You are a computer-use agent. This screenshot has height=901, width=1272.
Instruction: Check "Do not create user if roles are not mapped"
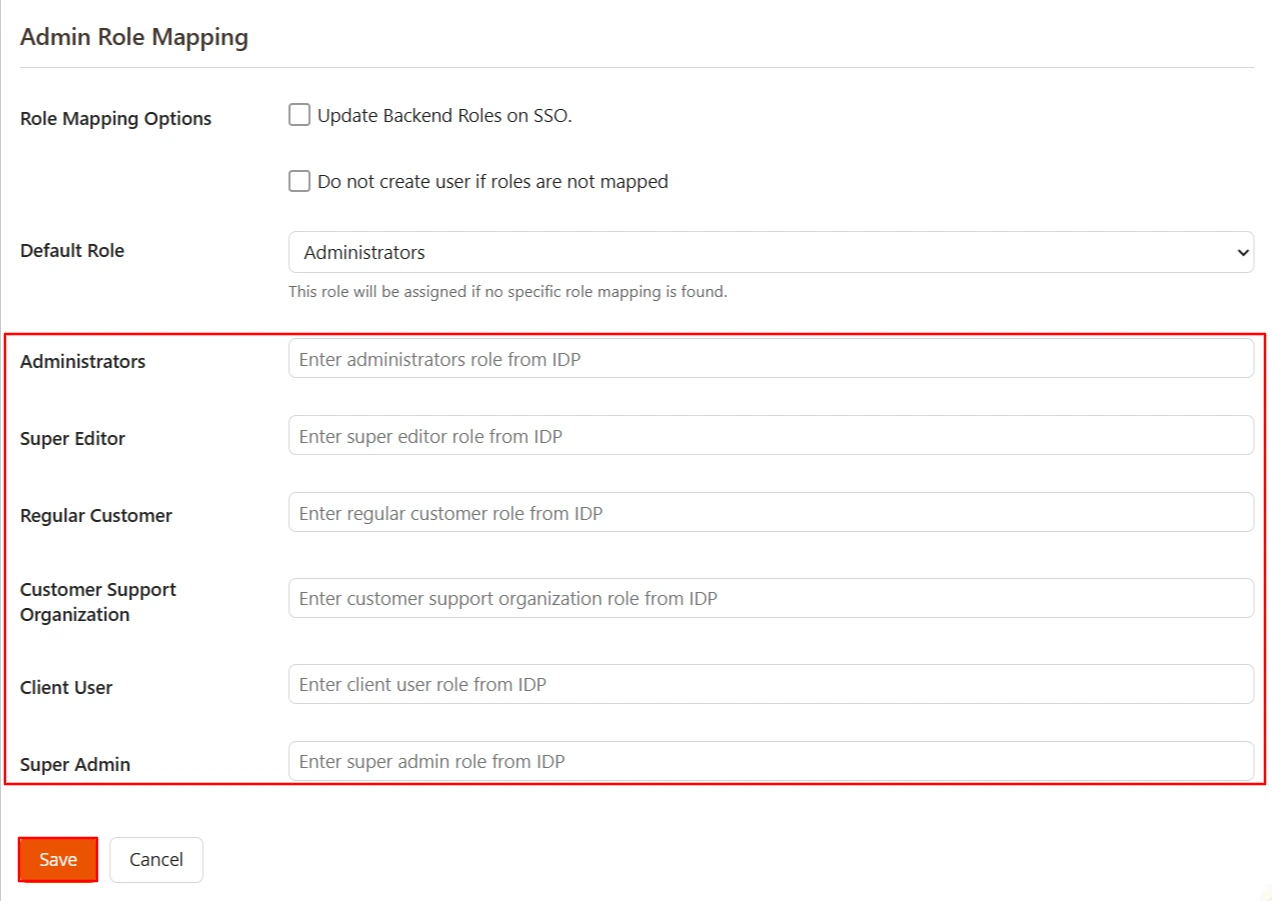tap(299, 180)
